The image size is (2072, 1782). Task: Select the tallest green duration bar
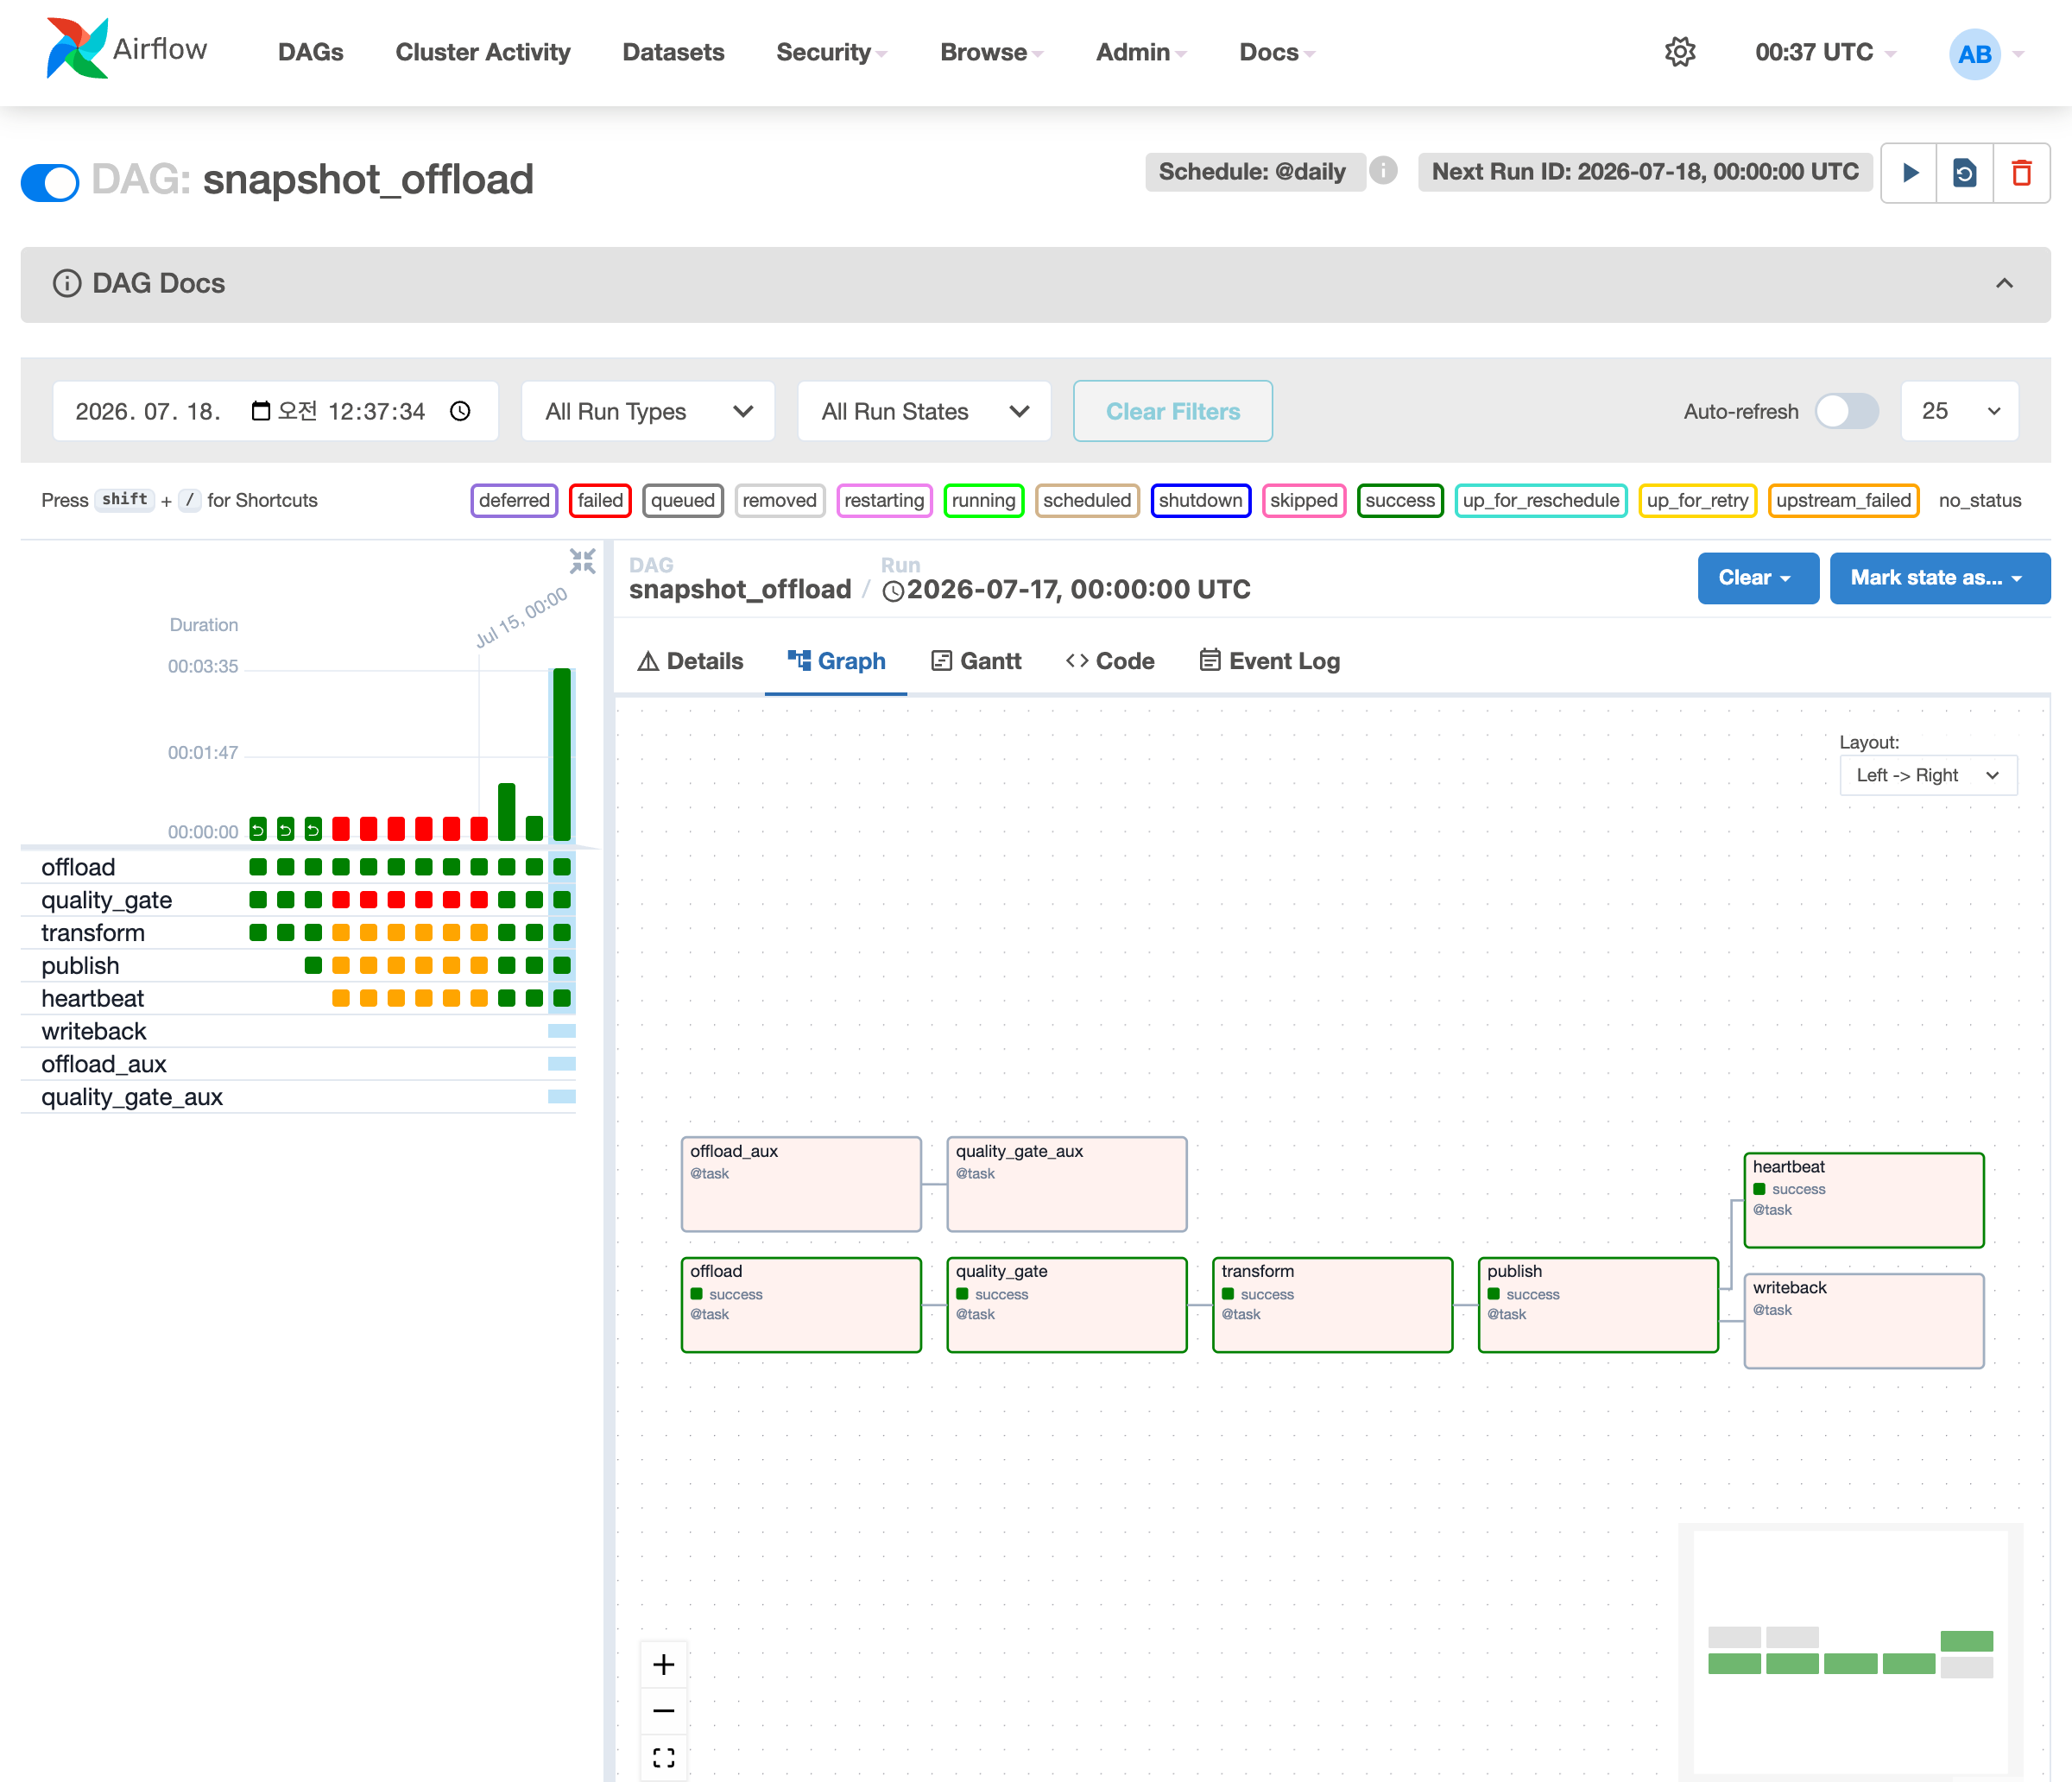(562, 754)
